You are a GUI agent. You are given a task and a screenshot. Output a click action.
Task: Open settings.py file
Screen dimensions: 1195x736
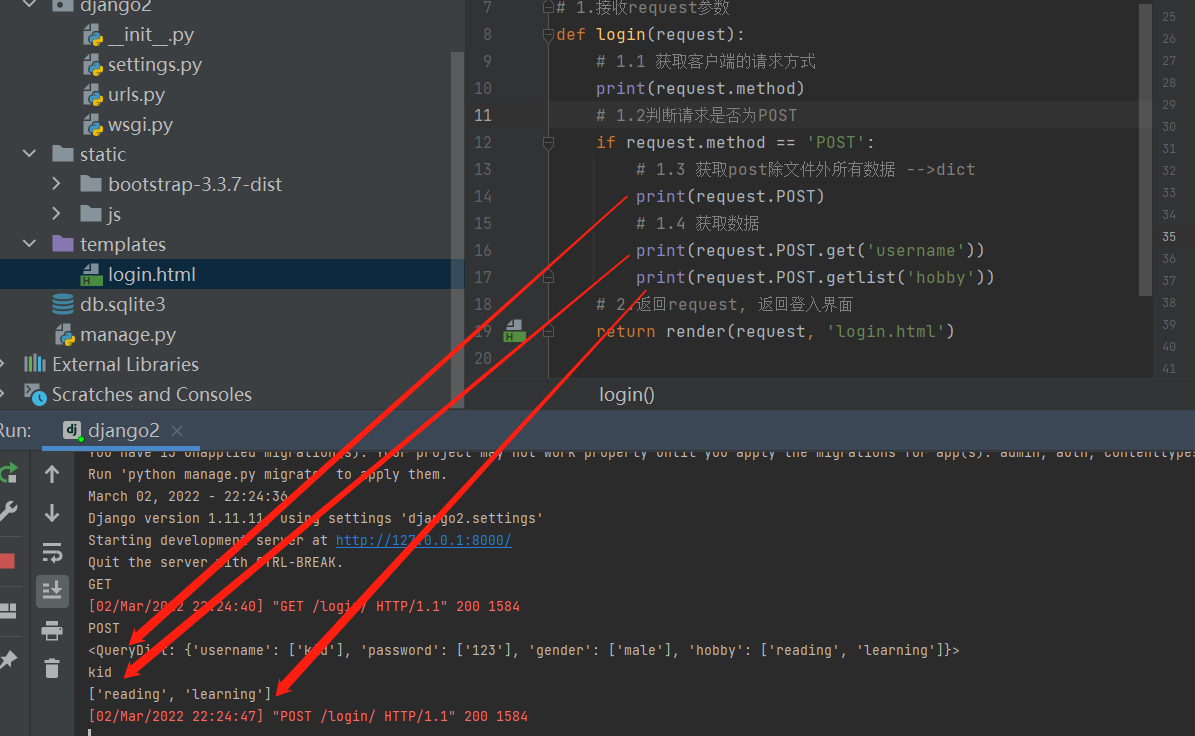click(x=155, y=65)
